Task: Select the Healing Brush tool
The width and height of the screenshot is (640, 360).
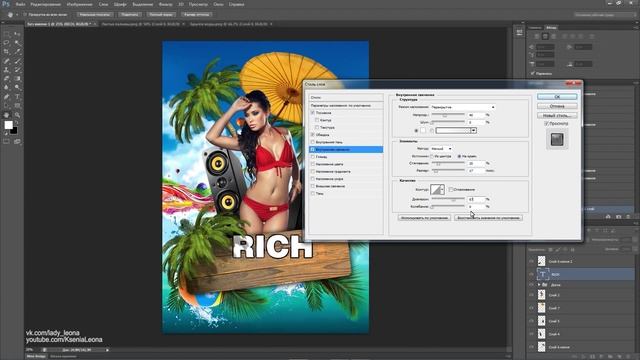Action: coord(7,61)
